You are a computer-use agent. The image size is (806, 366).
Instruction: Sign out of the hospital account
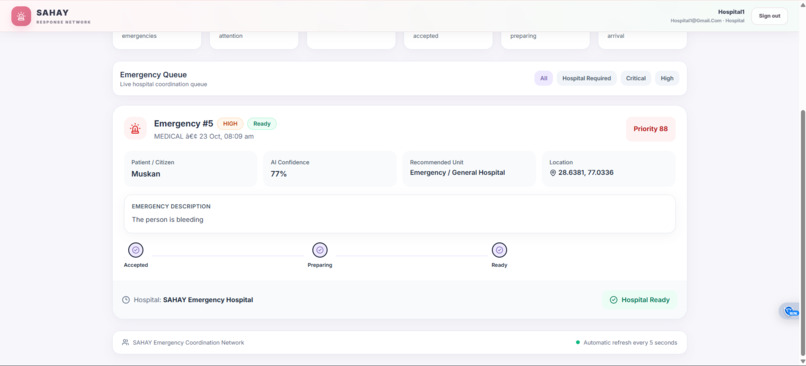pos(770,16)
